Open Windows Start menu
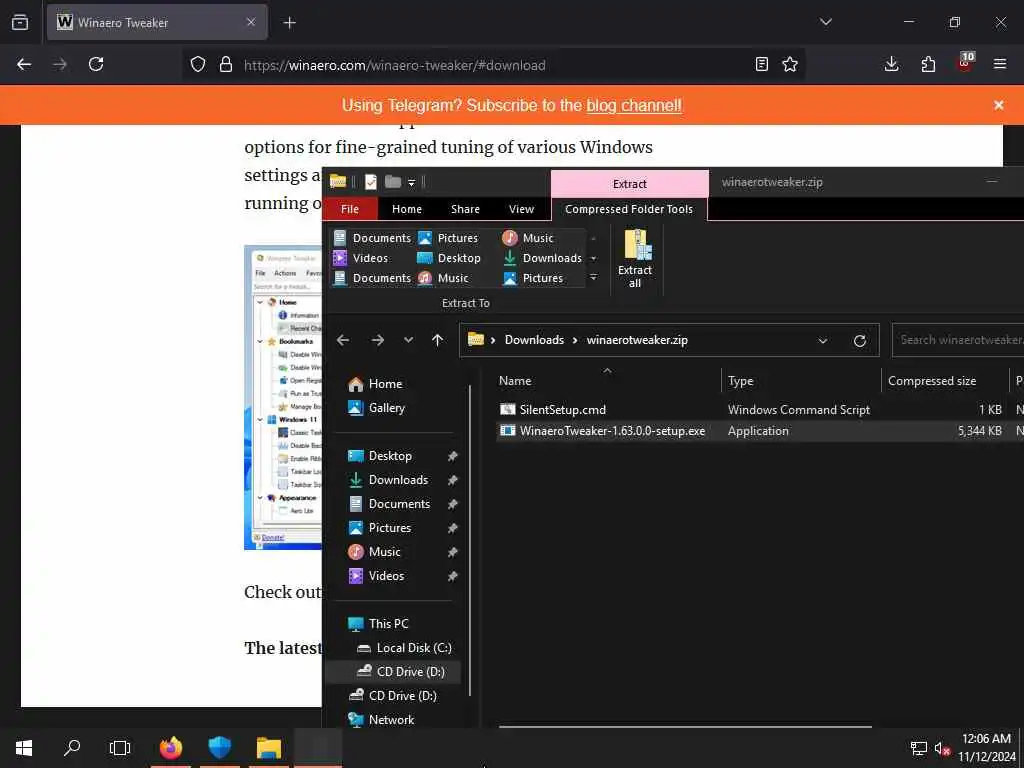Screen dimensions: 1024x768 tap(24, 747)
